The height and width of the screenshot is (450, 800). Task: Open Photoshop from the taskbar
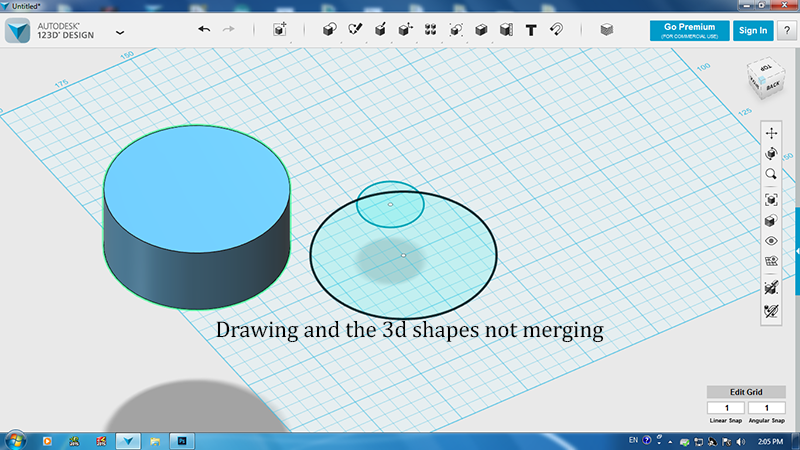pos(182,441)
